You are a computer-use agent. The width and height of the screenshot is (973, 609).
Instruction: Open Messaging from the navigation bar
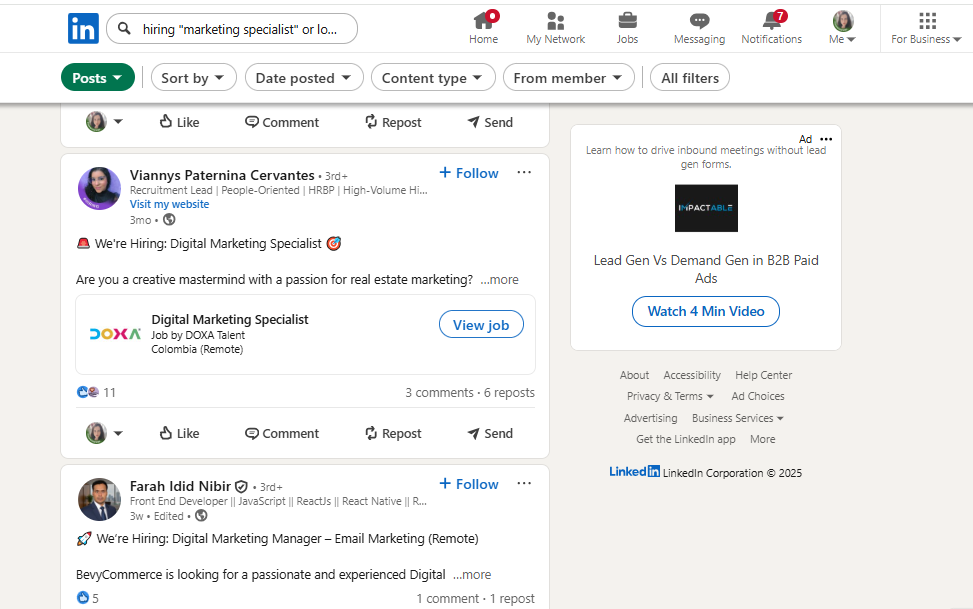coord(699,27)
